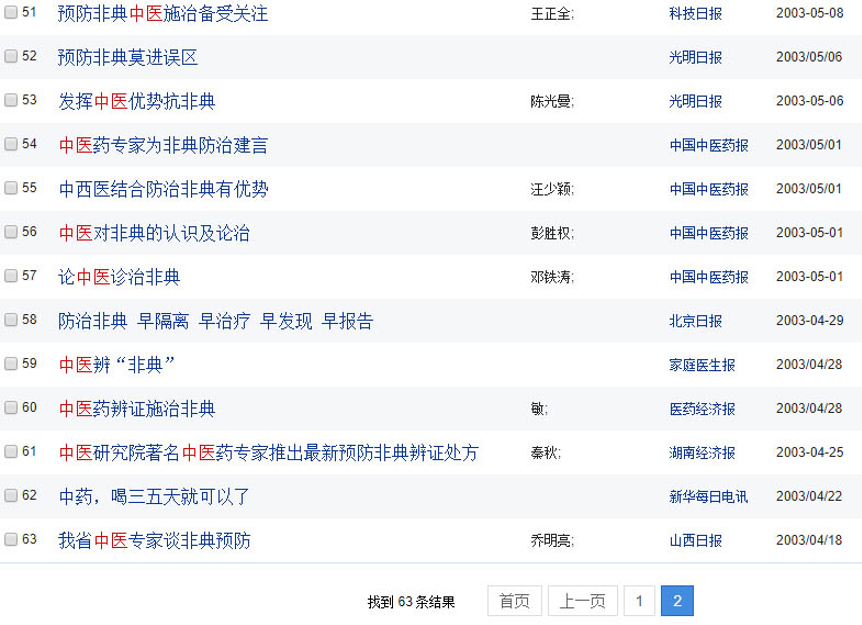Jump to page 1 of results
862x625 pixels.
(x=639, y=601)
